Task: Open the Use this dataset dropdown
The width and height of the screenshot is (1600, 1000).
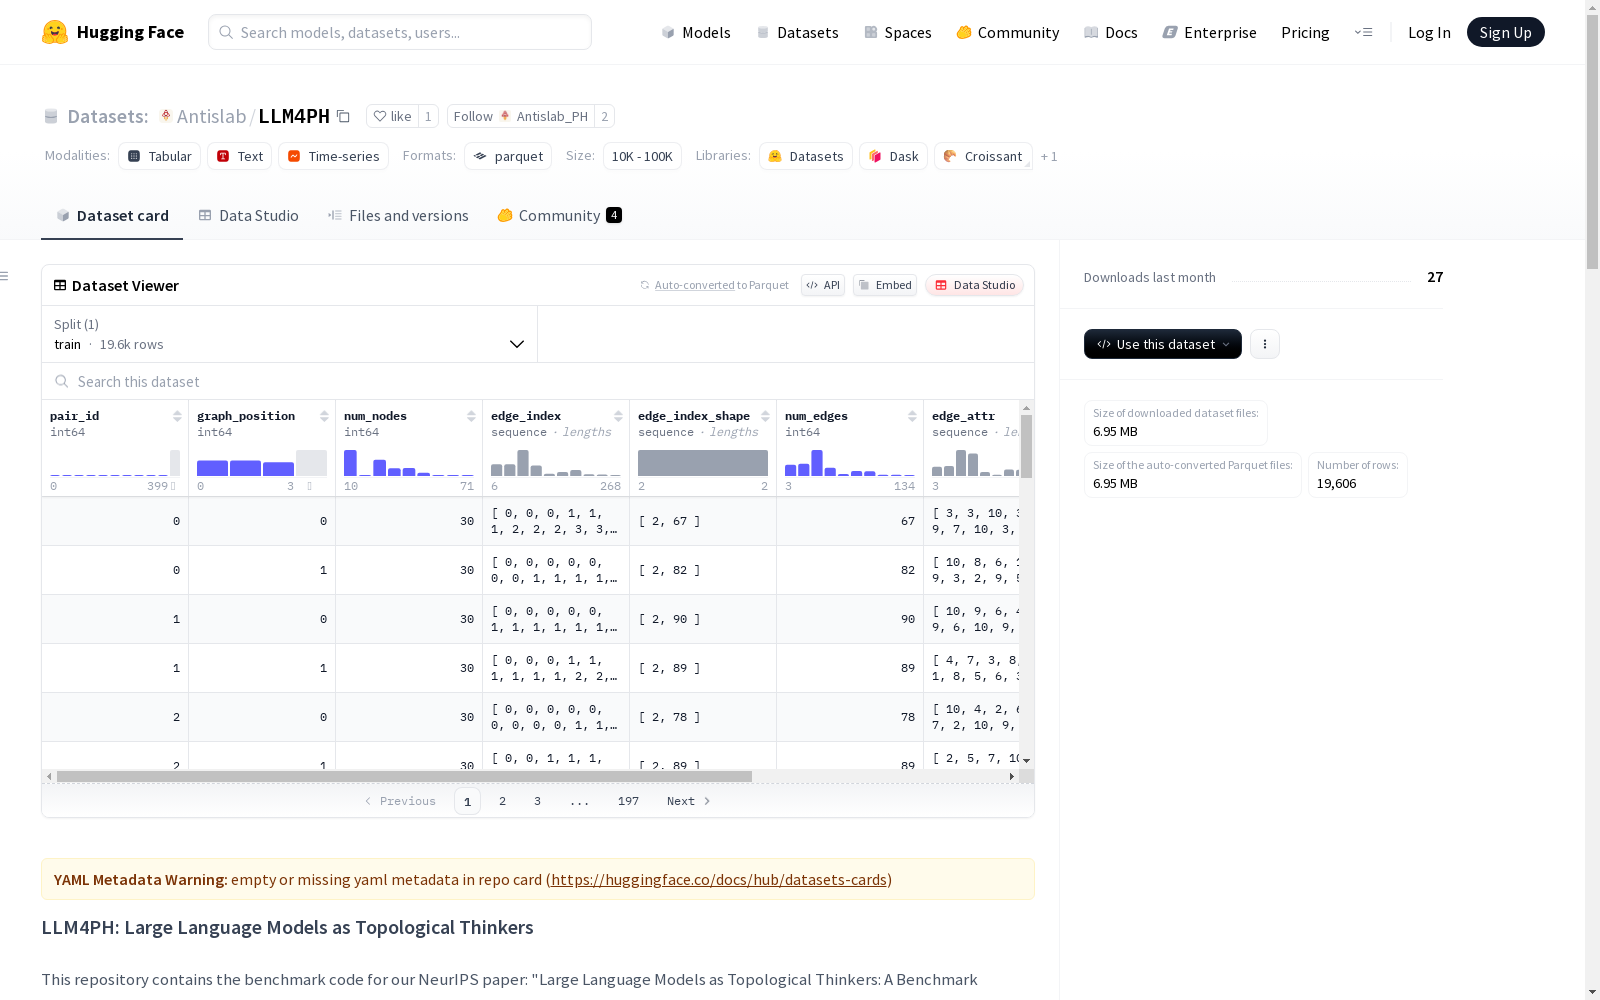Action: pyautogui.click(x=1163, y=344)
